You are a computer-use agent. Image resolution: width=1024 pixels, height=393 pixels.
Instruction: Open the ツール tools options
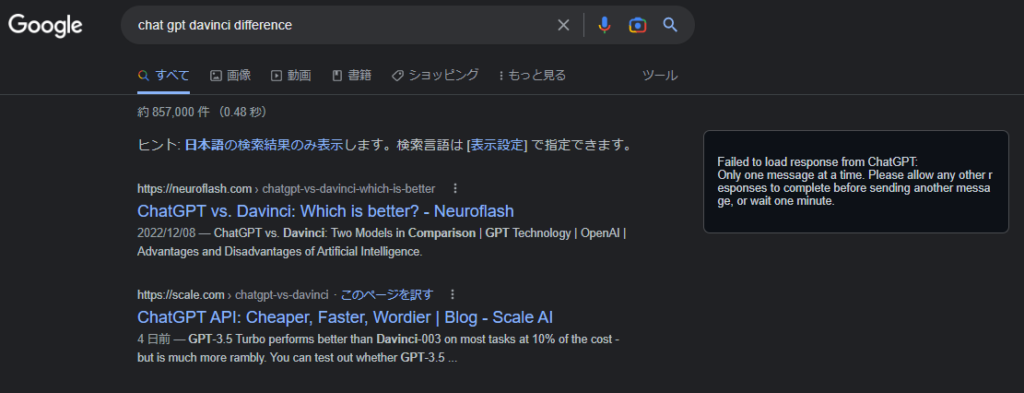coord(660,76)
